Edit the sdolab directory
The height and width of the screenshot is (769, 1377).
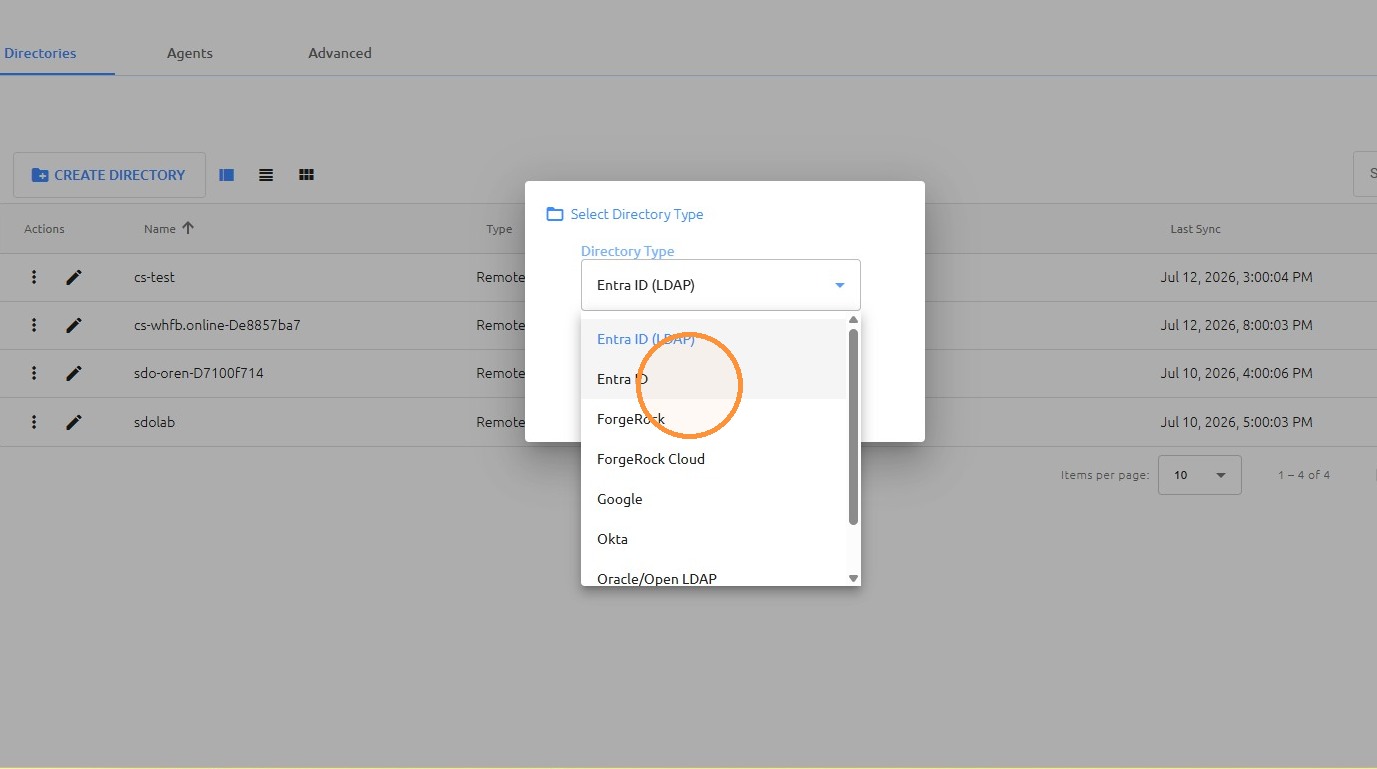coord(74,422)
